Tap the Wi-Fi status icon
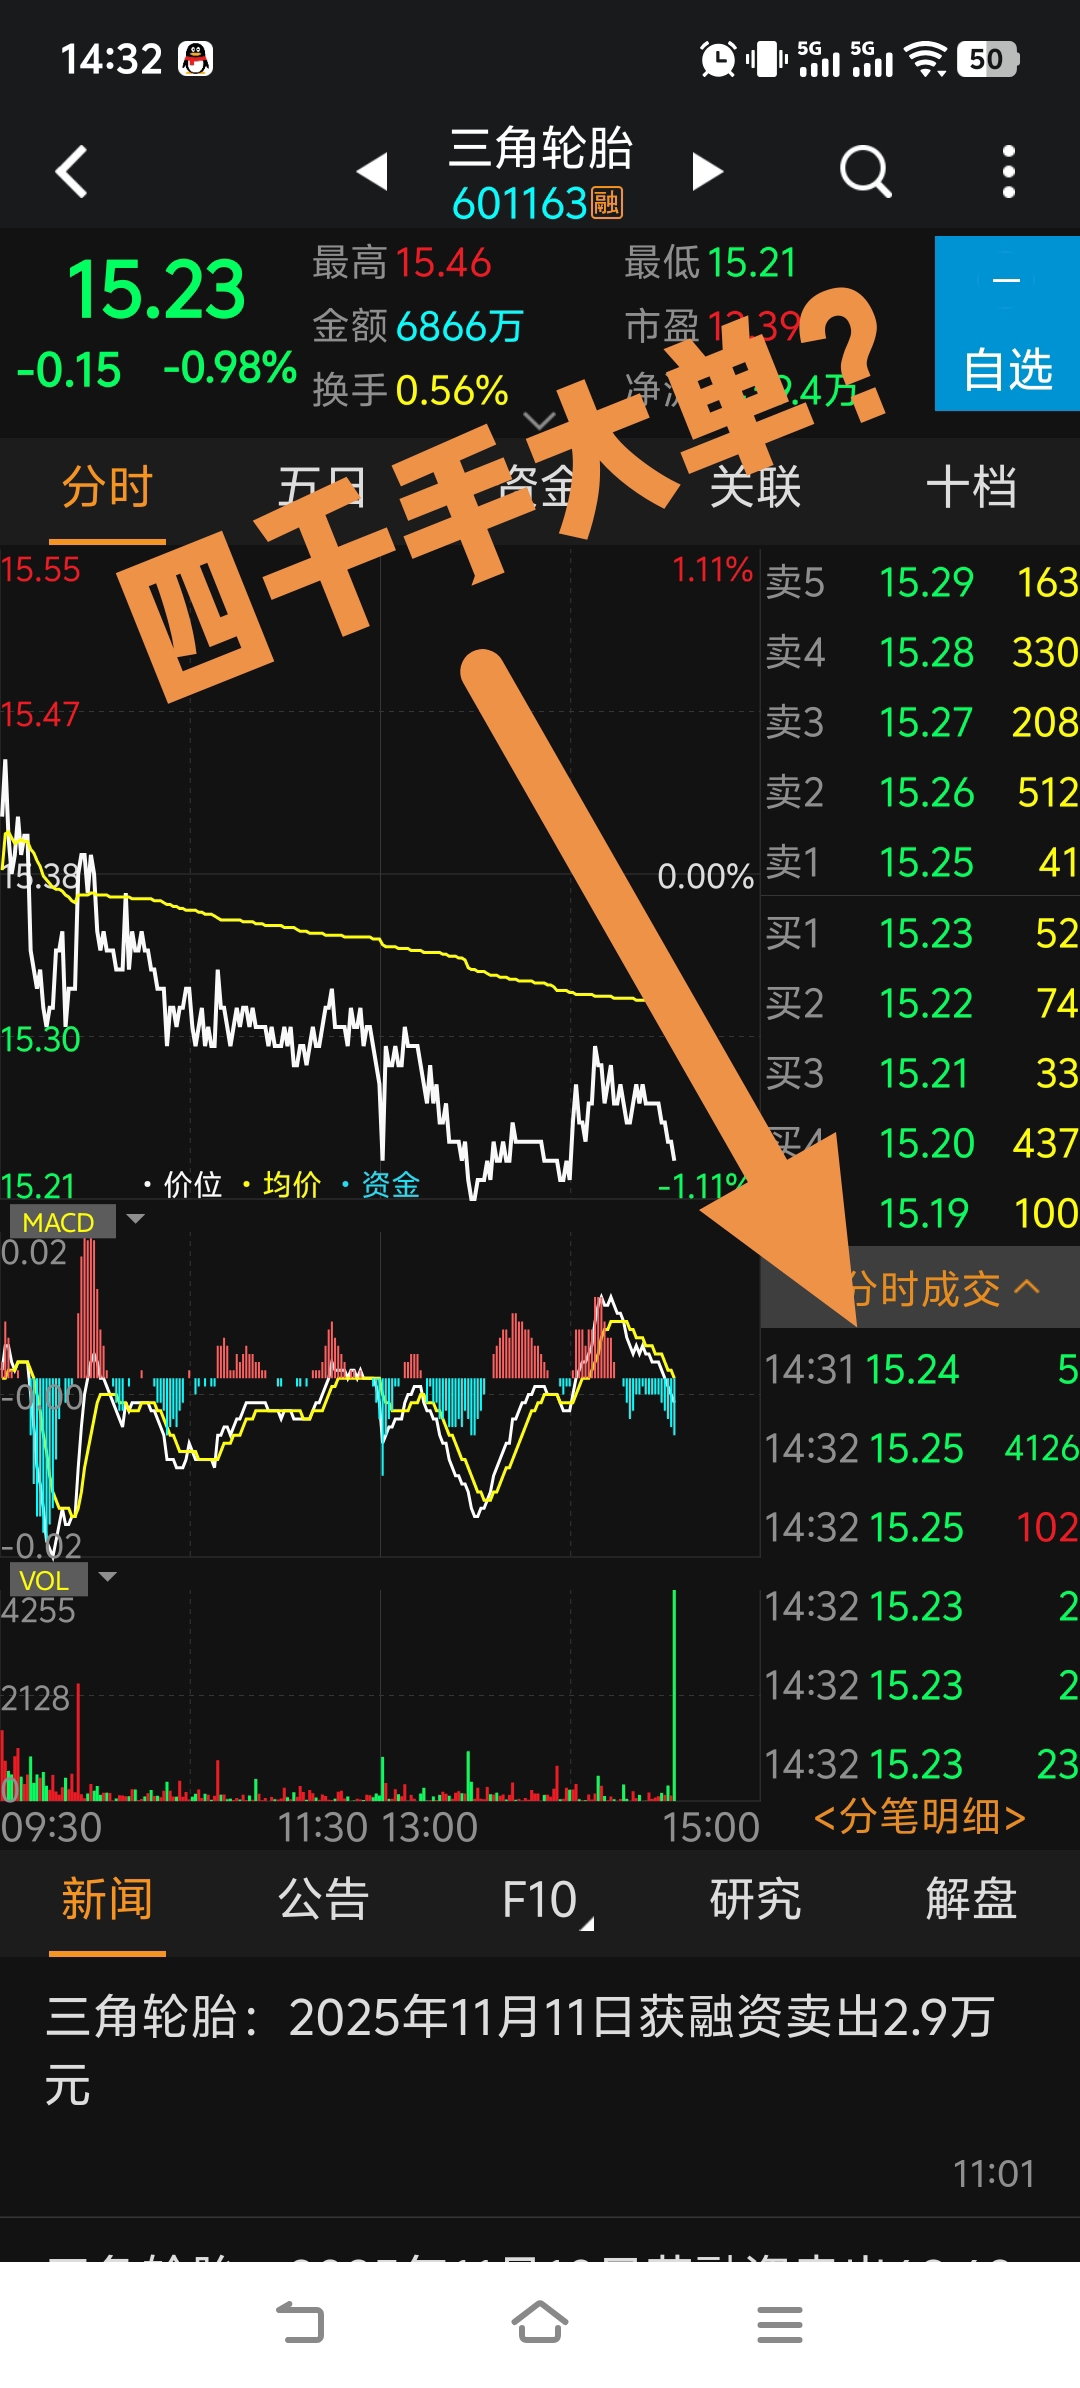Screen dimensions: 1080x2388 926,59
